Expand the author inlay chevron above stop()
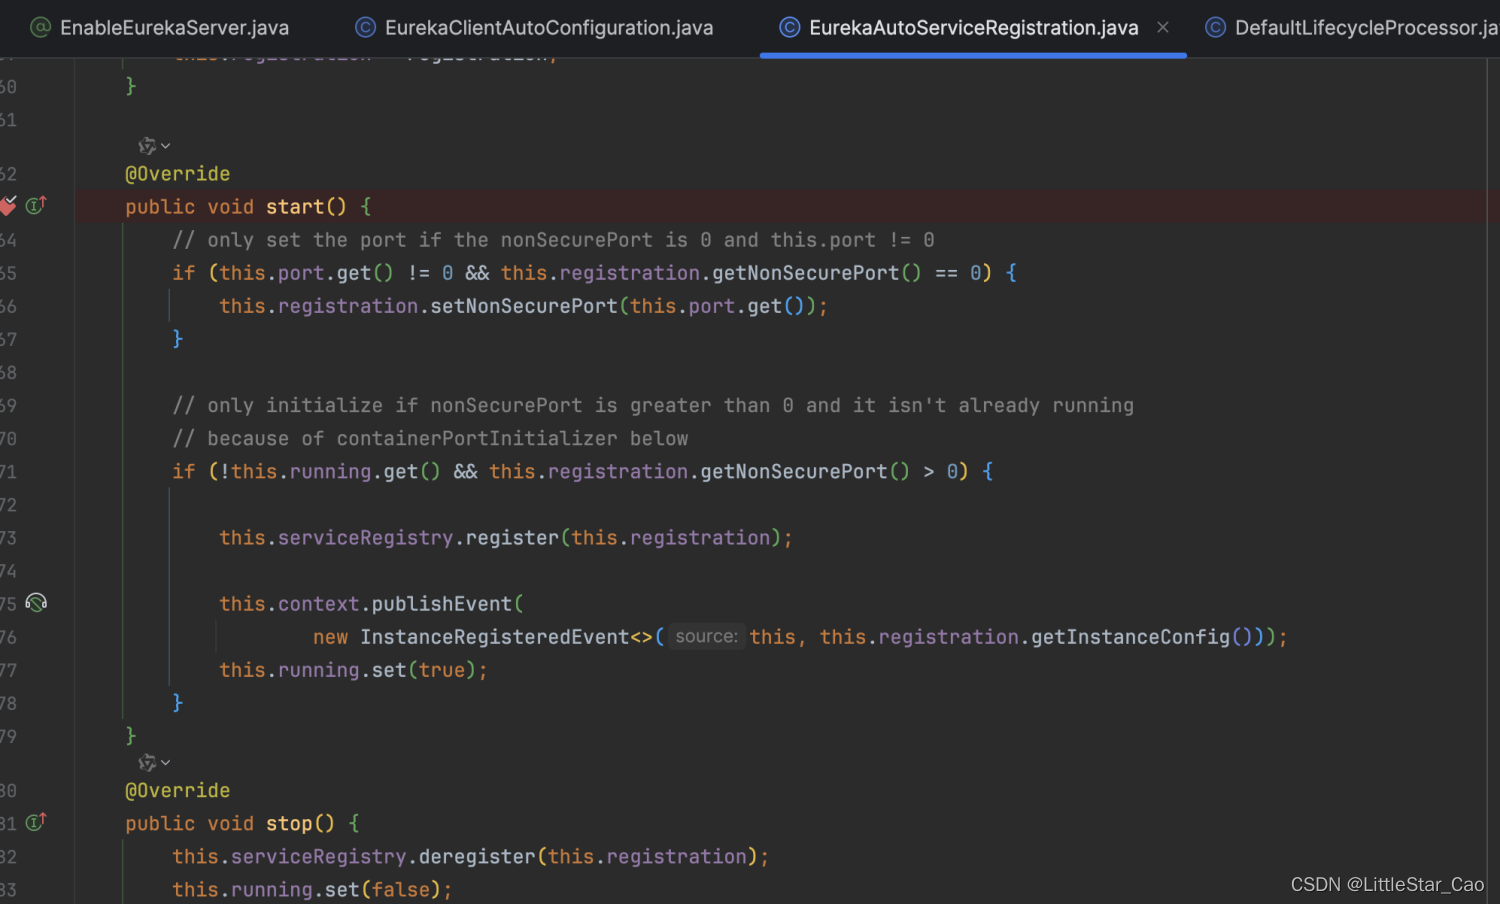The height and width of the screenshot is (904, 1500). [x=166, y=763]
